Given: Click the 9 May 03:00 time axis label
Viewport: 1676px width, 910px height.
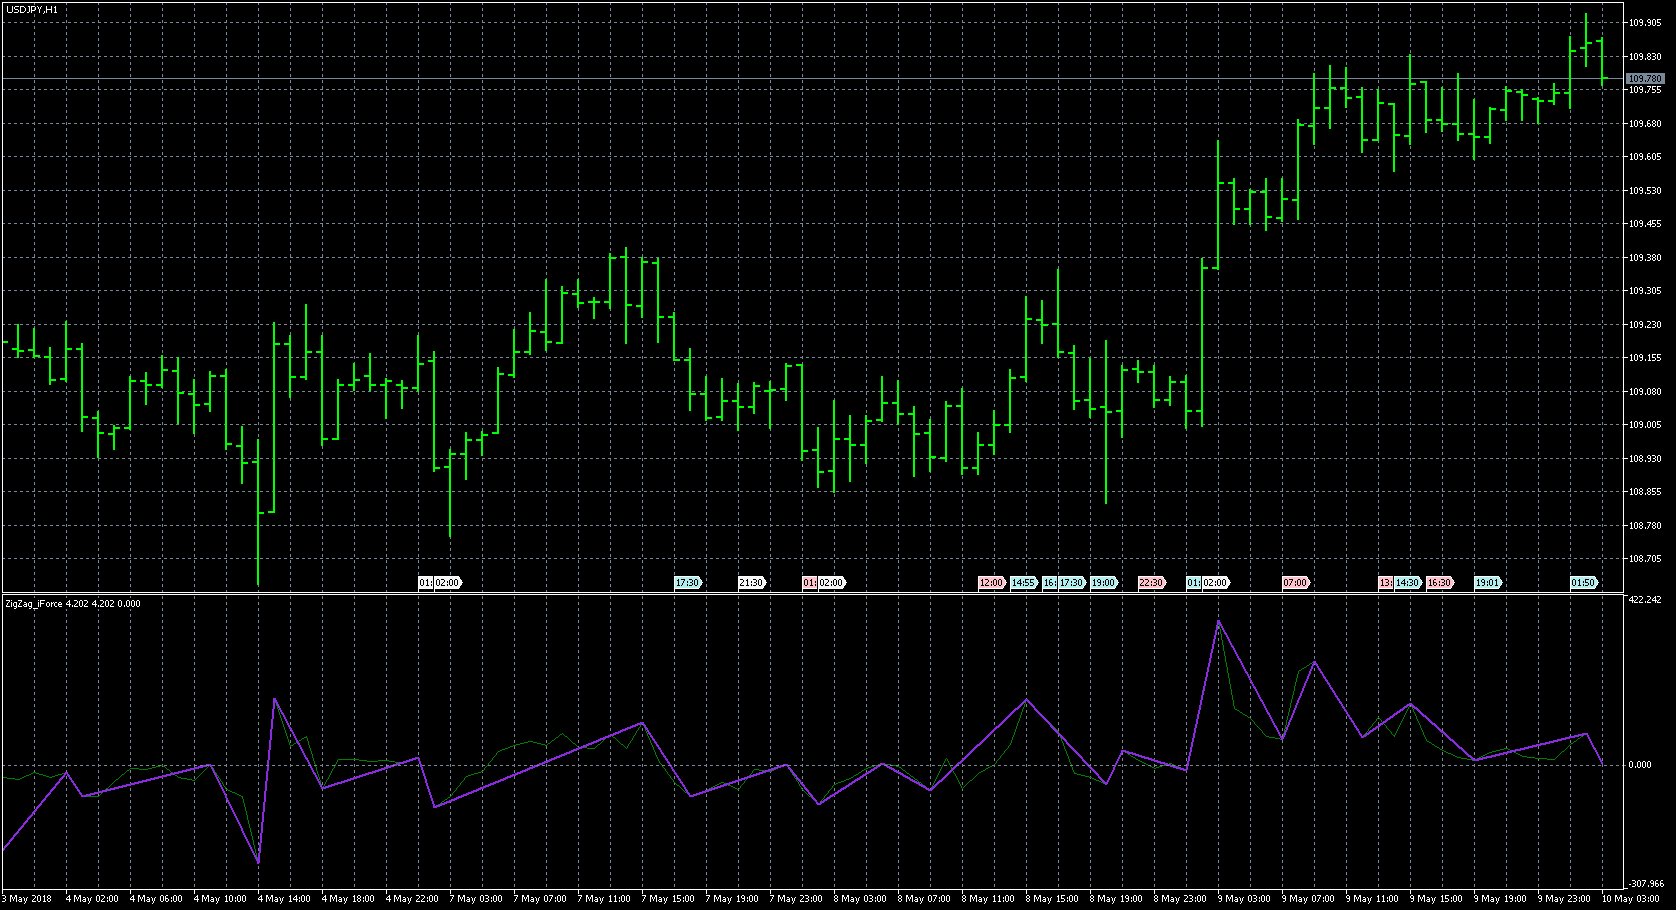Looking at the screenshot, I should pos(1244,899).
